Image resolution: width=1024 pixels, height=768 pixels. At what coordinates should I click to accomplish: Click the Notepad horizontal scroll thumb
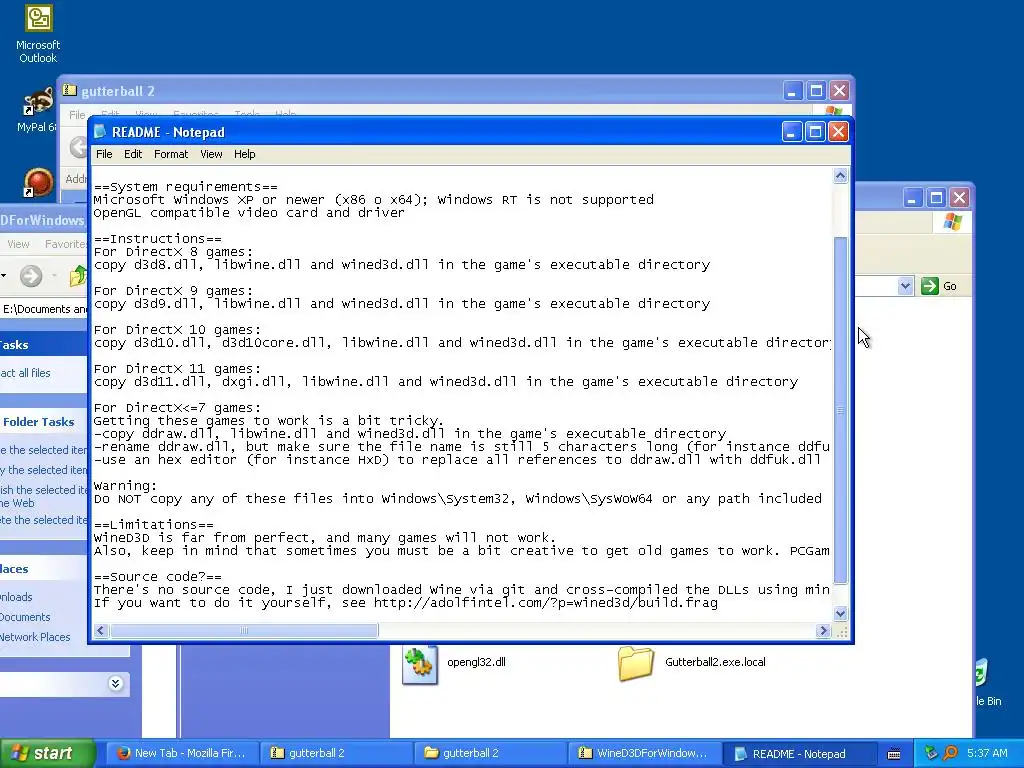pyautogui.click(x=244, y=630)
